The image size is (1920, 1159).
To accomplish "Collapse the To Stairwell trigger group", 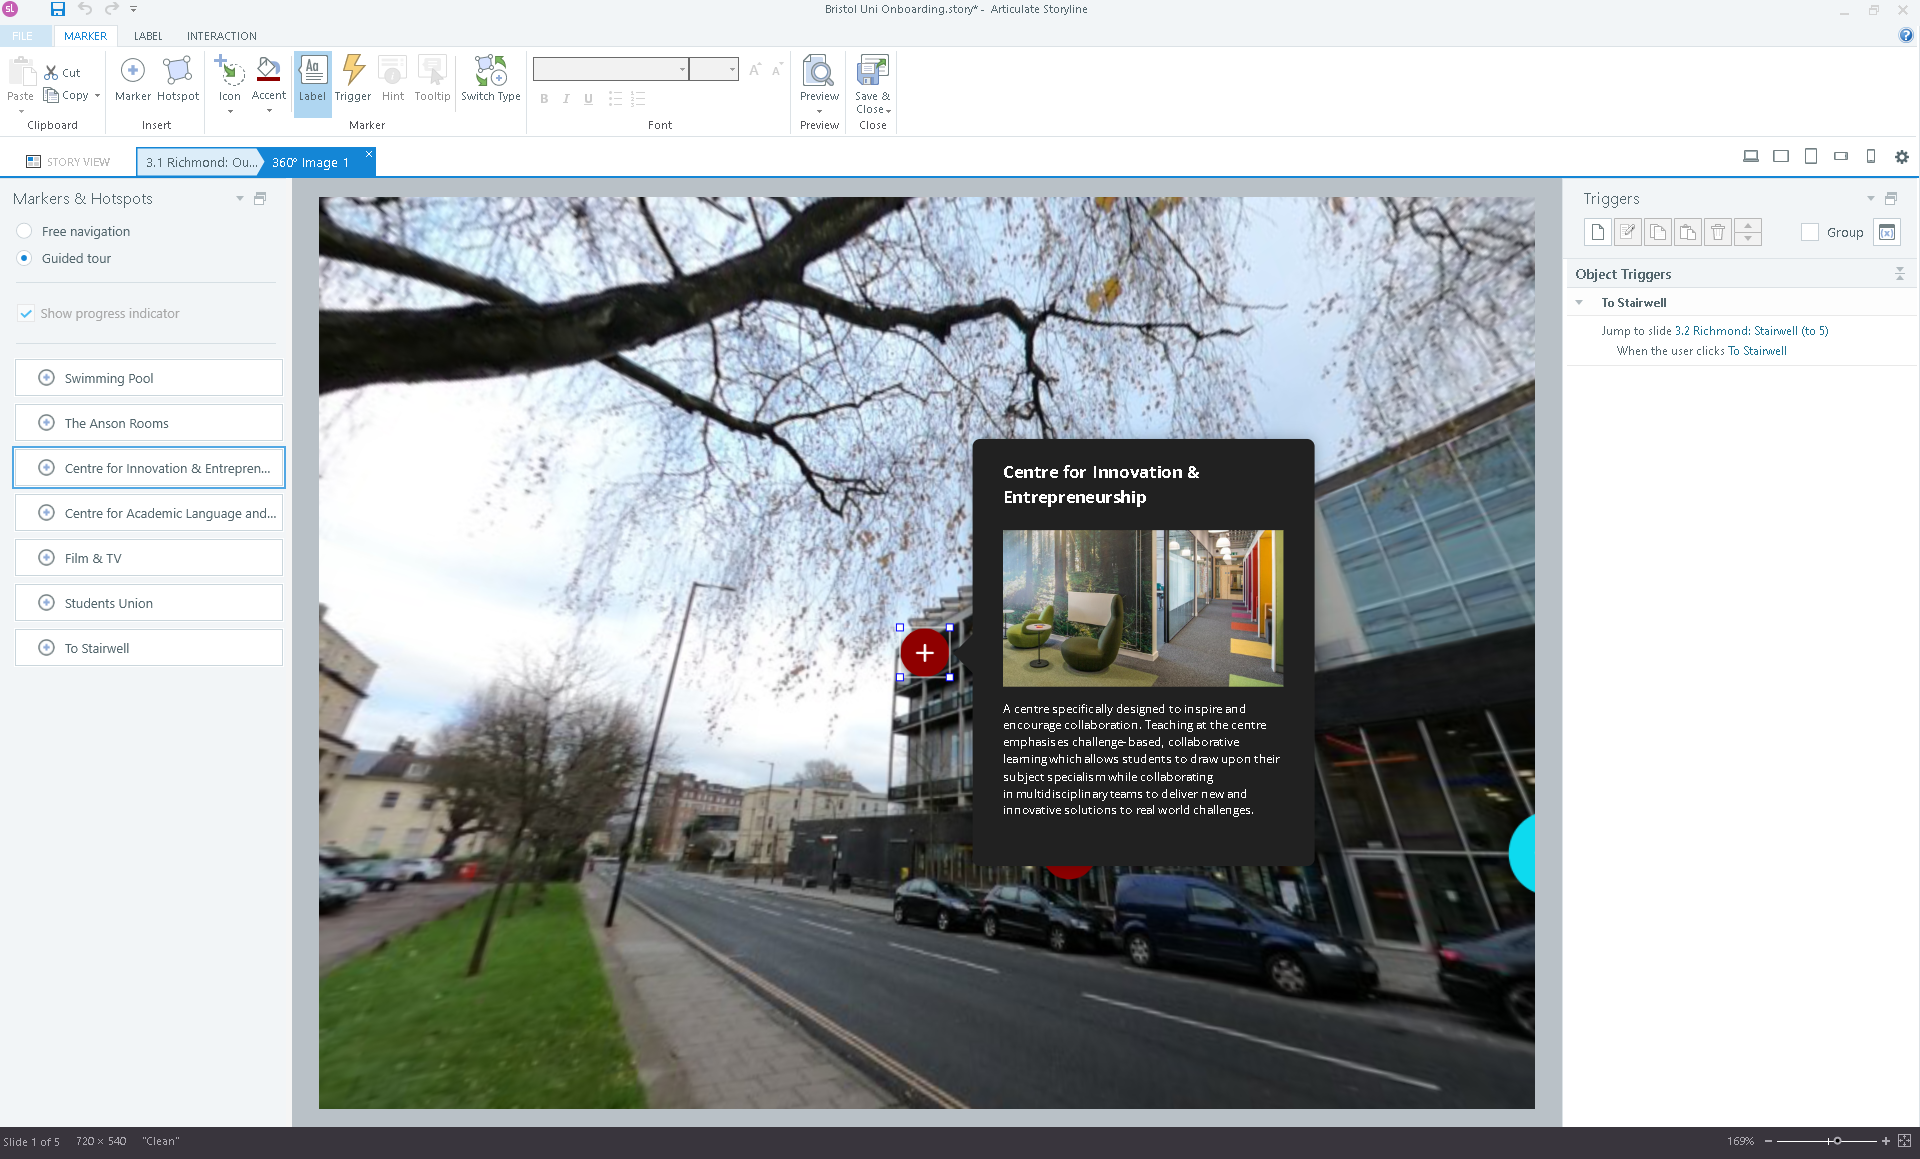I will tap(1579, 303).
